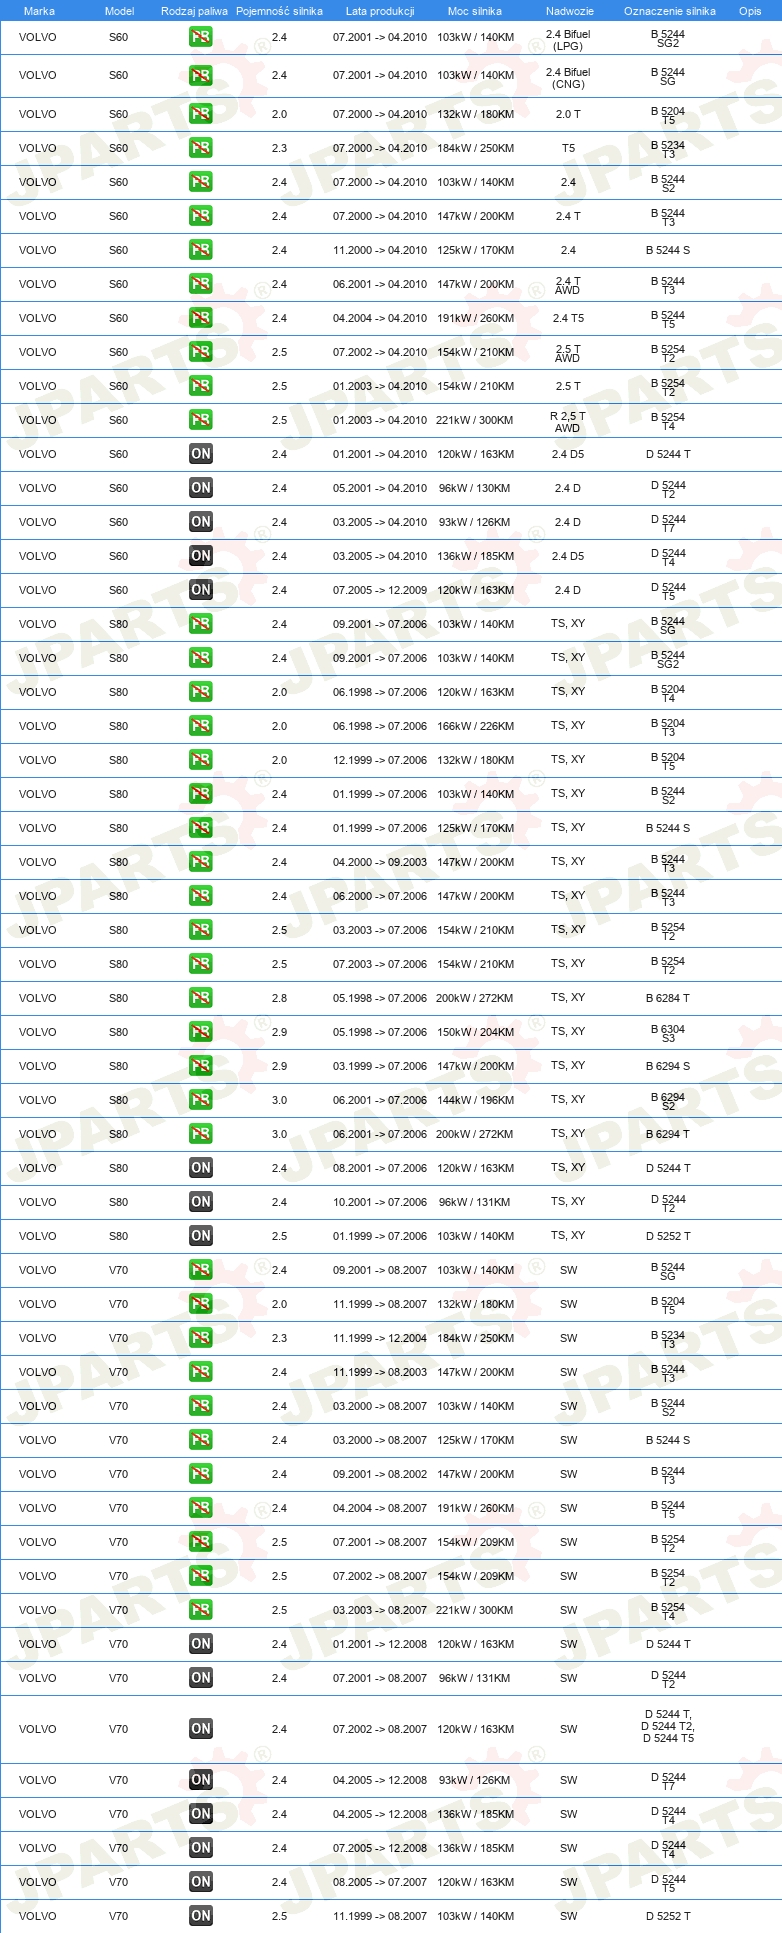Select the 04.2004 -> 04.2010 production dates
This screenshot has width=782, height=1933.
tap(380, 318)
